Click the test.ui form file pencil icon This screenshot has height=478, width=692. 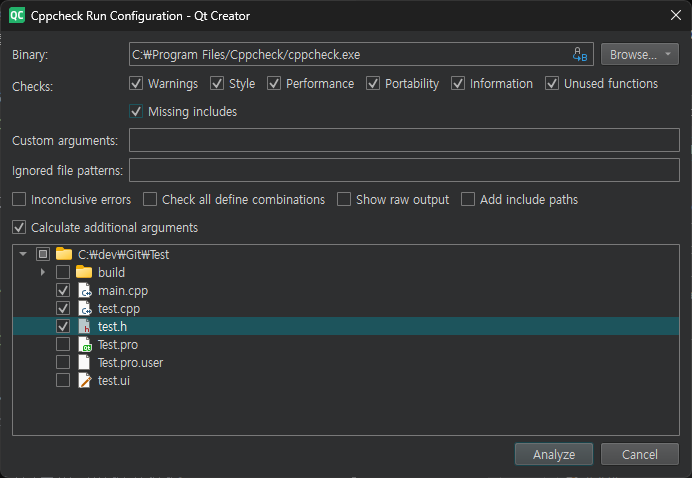point(84,380)
